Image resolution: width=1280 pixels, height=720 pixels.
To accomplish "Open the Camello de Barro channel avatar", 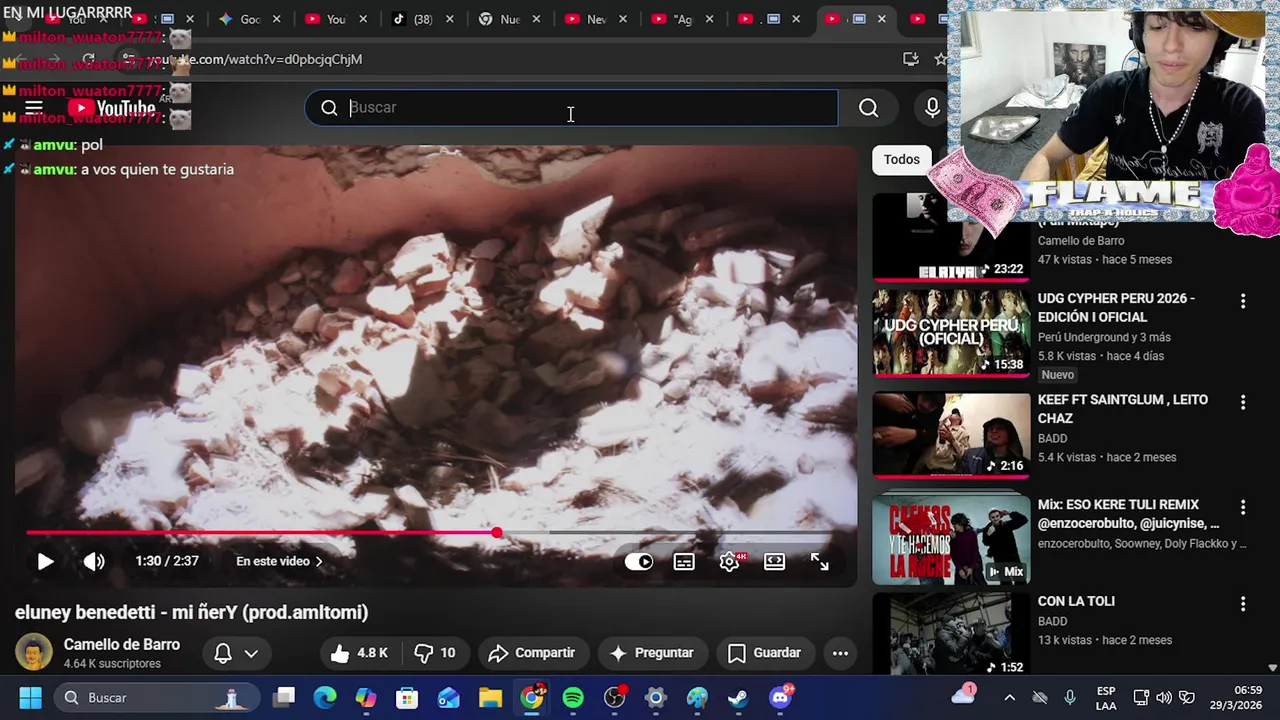I will tap(34, 652).
